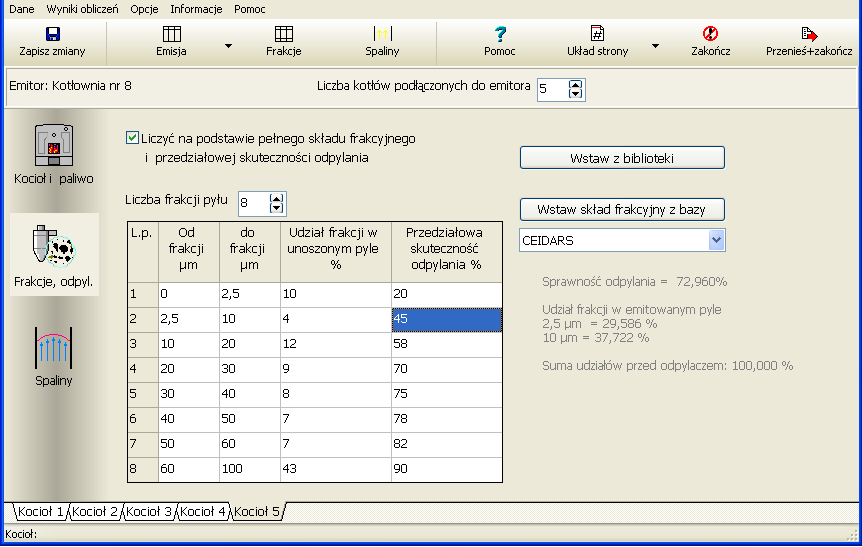This screenshot has height=547, width=862.
Task: Click row 8 efficiency cell value 90
Action: coord(446,469)
